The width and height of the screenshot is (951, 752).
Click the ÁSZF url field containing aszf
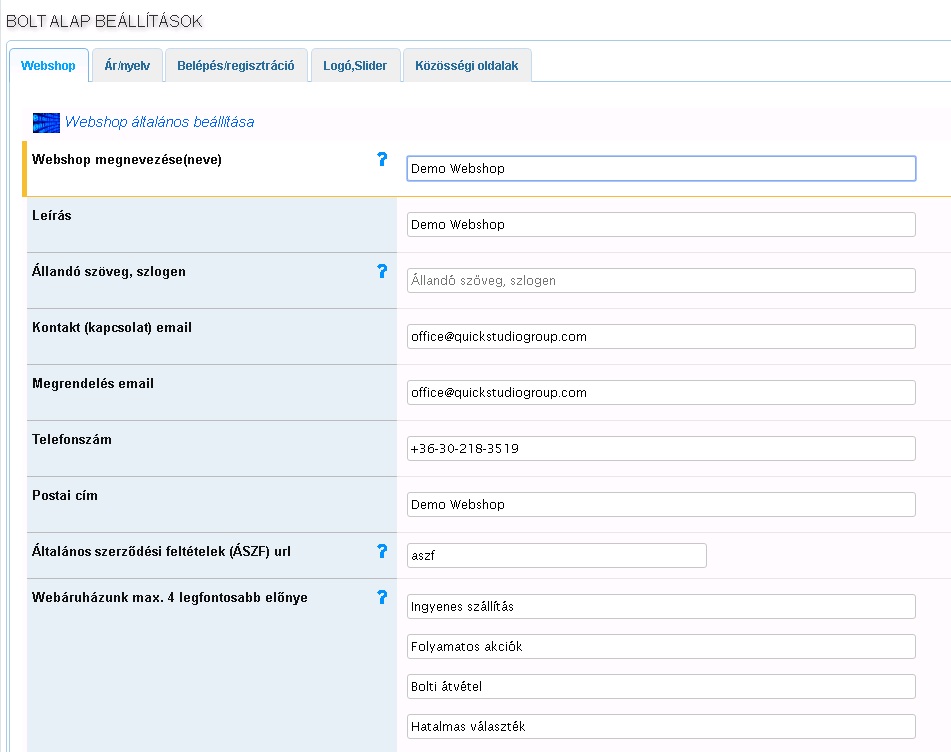[x=557, y=556]
